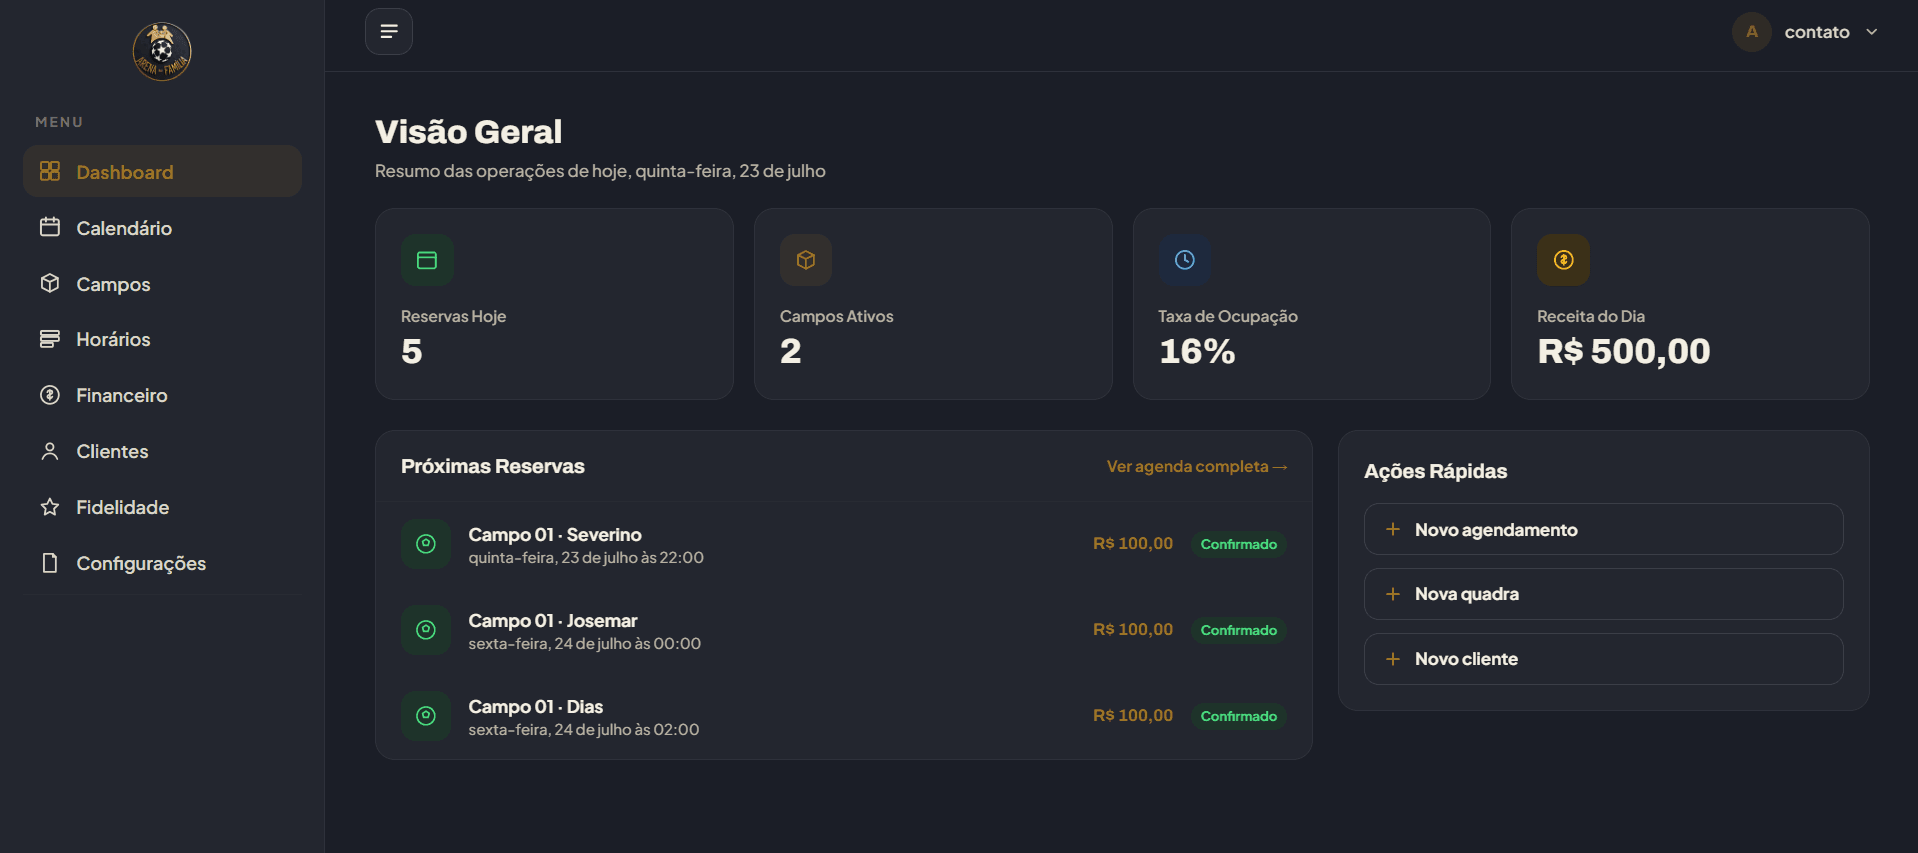Click the user avatar with letter A

1752,32
